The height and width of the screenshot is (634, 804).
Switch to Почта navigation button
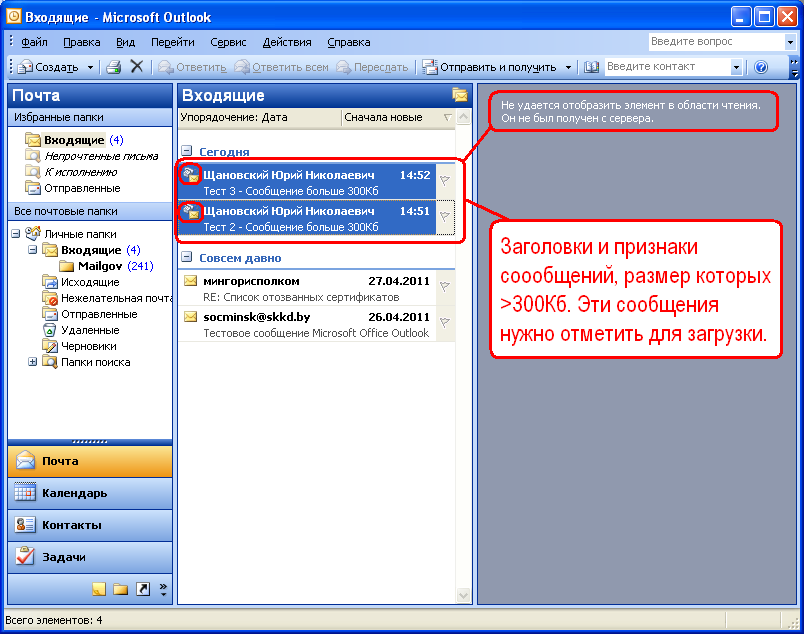[x=90, y=461]
